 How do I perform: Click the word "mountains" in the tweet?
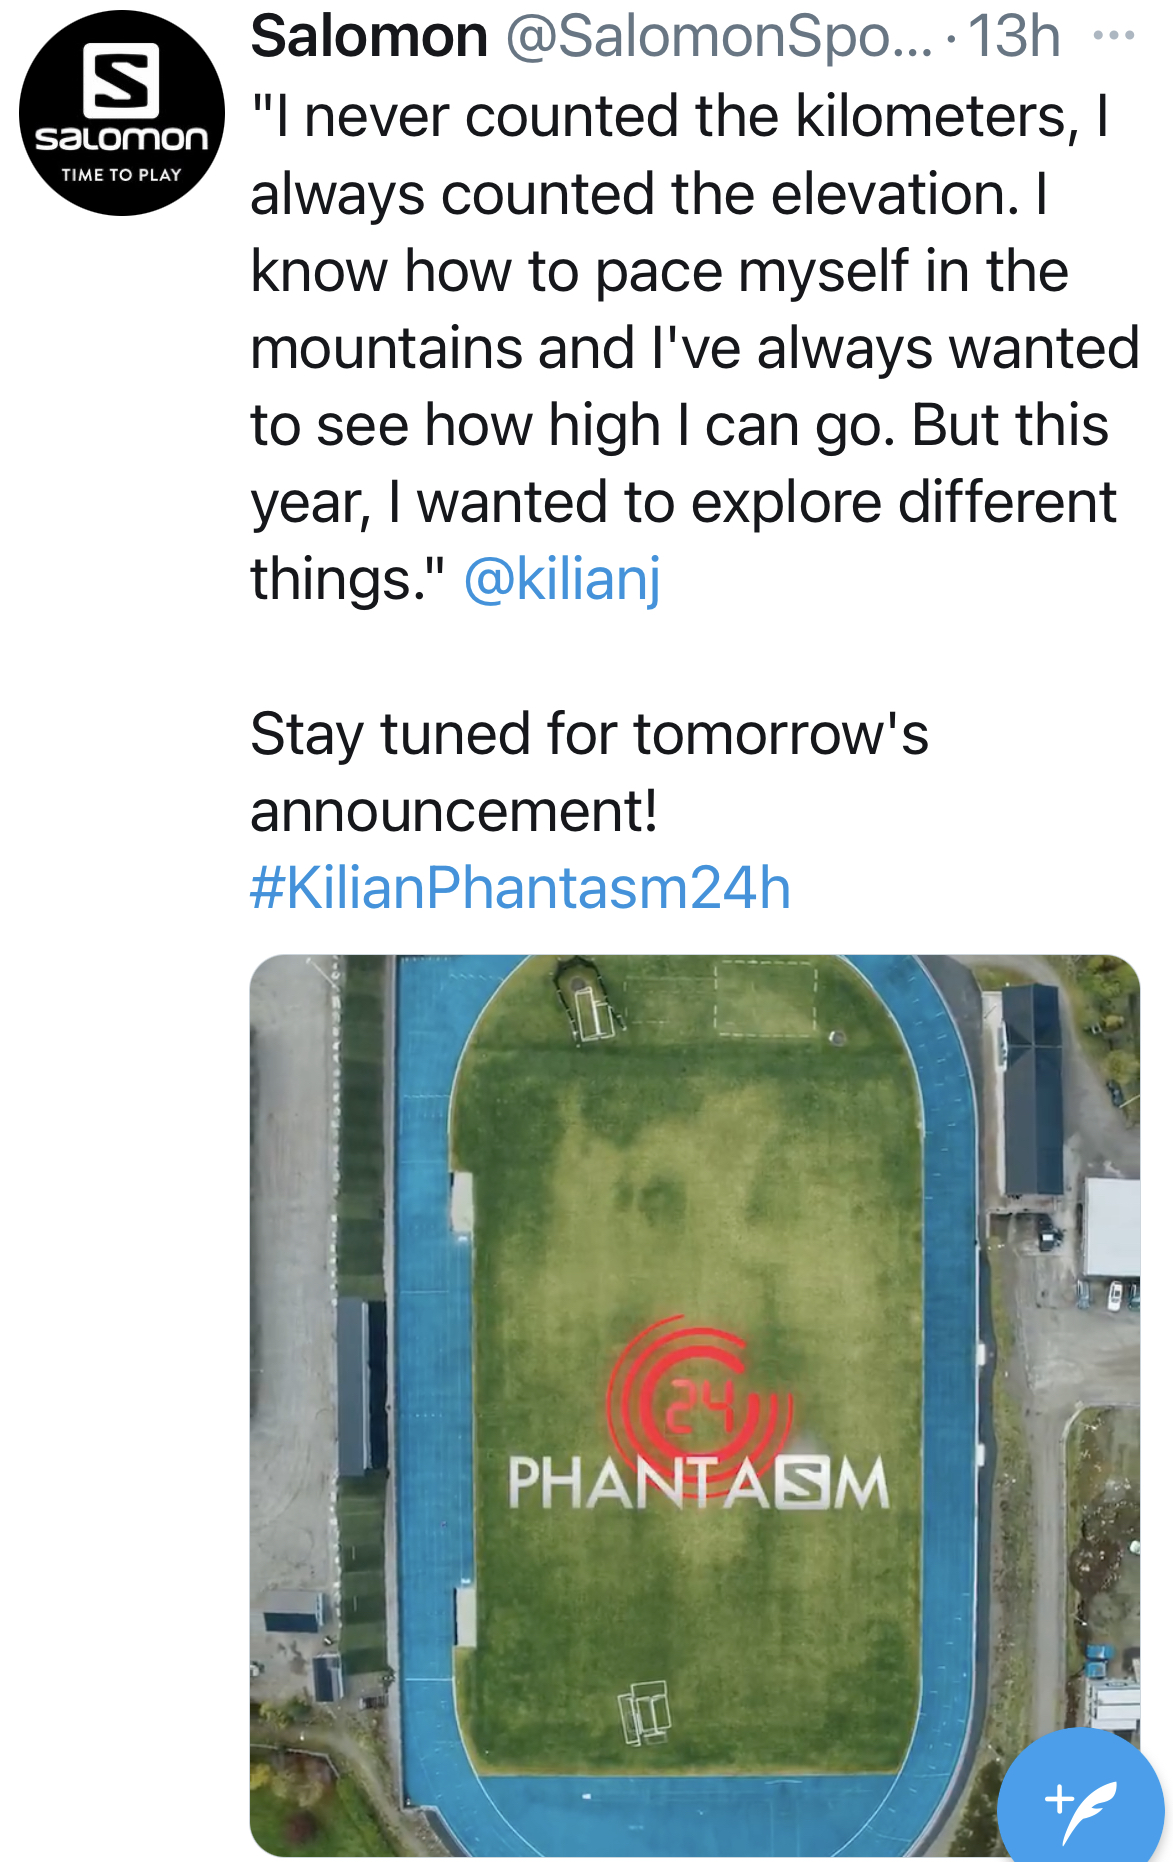(386, 348)
